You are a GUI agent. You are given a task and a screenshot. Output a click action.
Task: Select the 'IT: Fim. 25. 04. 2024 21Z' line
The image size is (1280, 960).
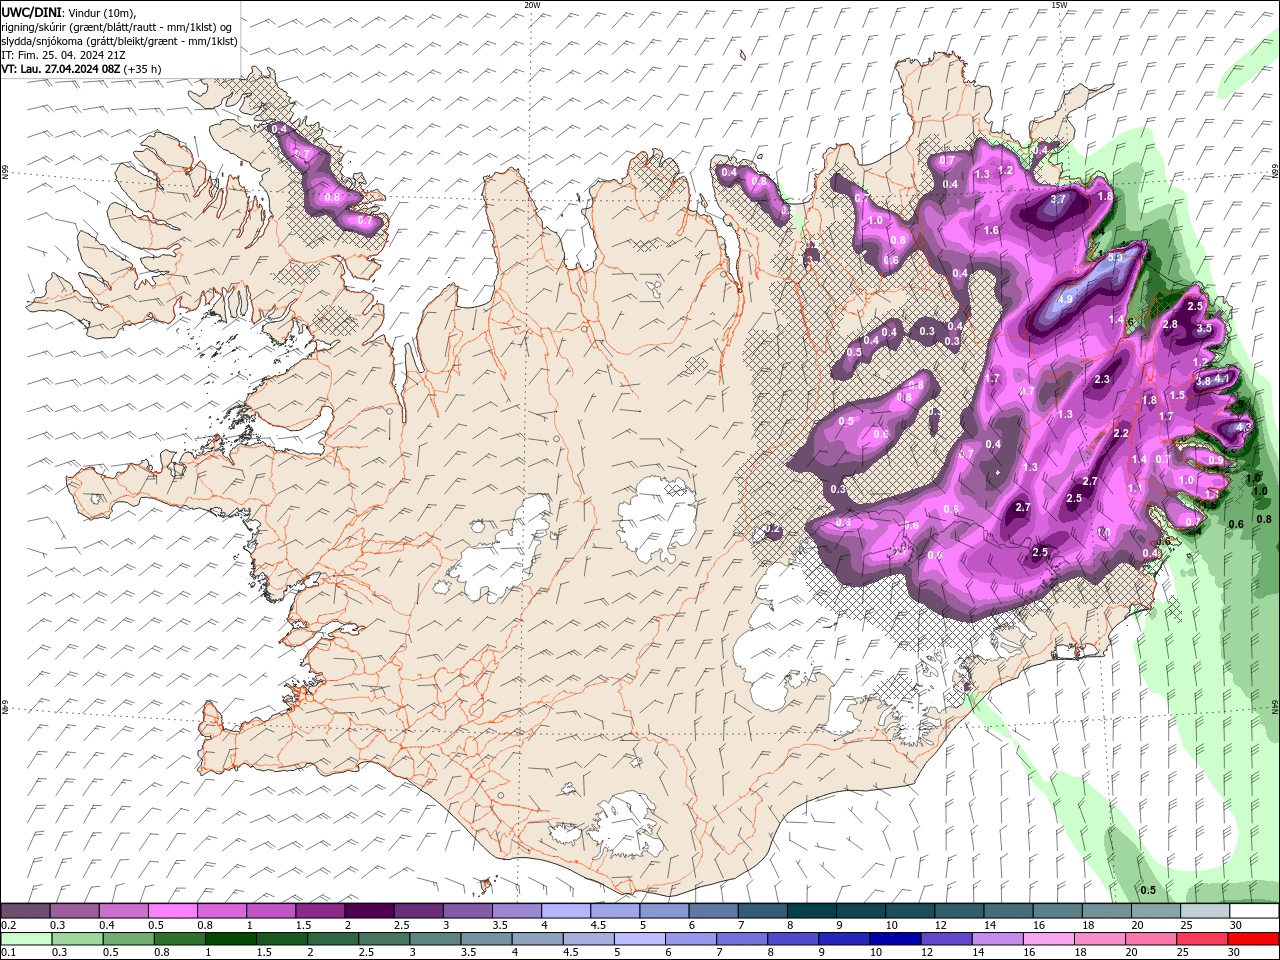63,55
